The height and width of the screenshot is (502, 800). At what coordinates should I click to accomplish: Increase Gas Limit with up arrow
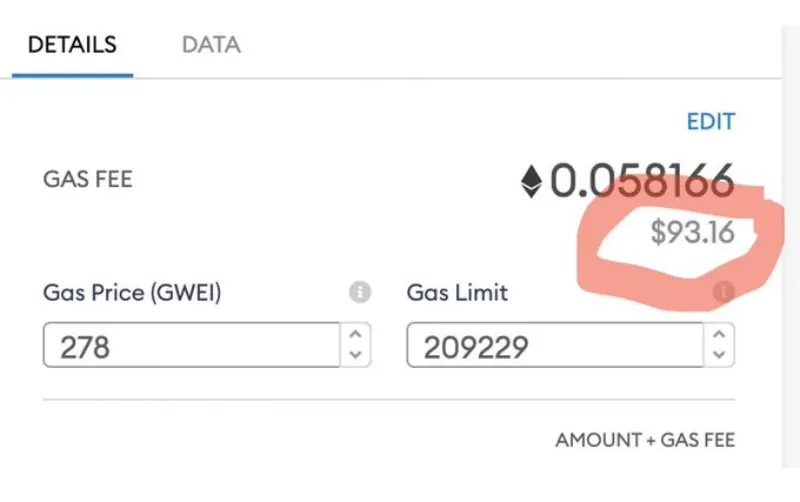point(720,336)
